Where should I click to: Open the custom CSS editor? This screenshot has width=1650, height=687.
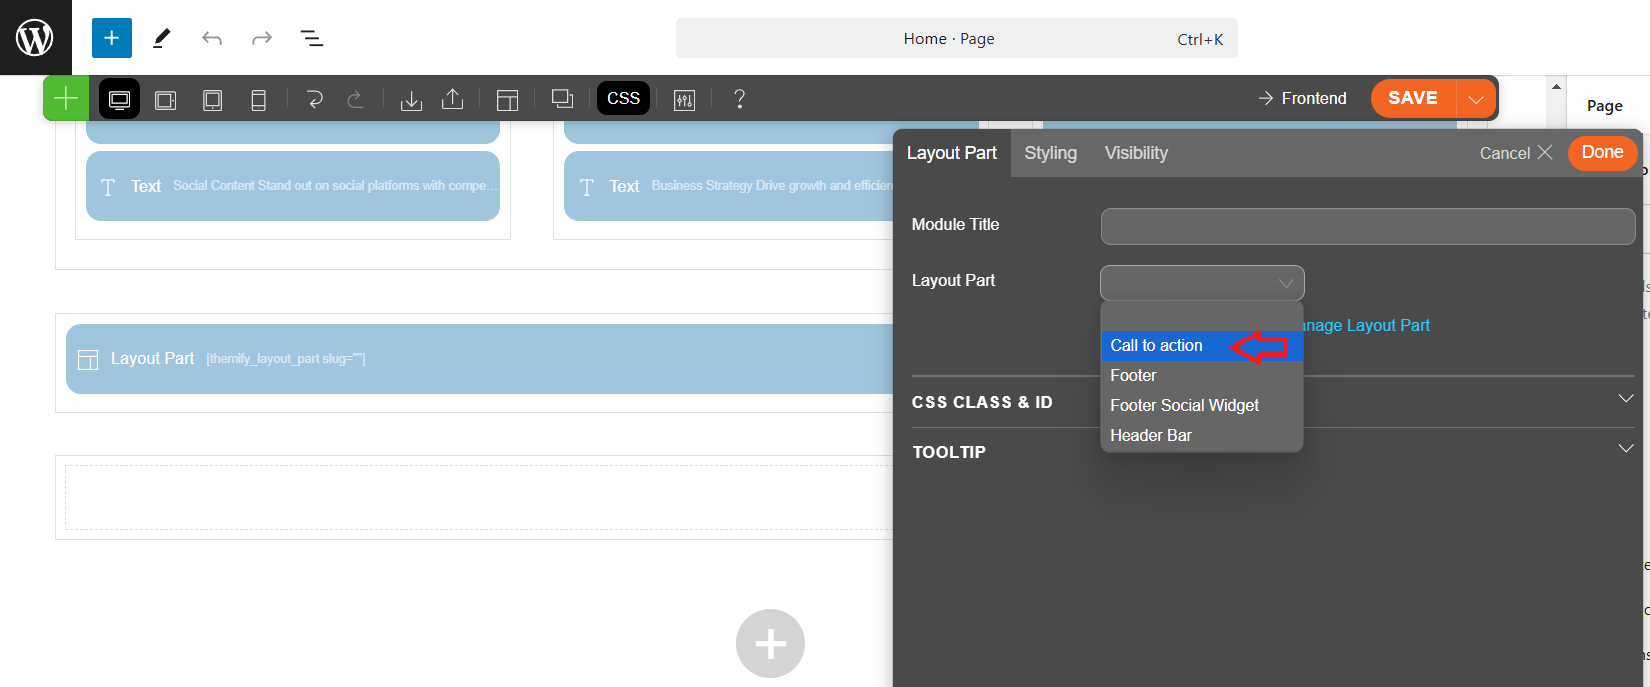623,98
